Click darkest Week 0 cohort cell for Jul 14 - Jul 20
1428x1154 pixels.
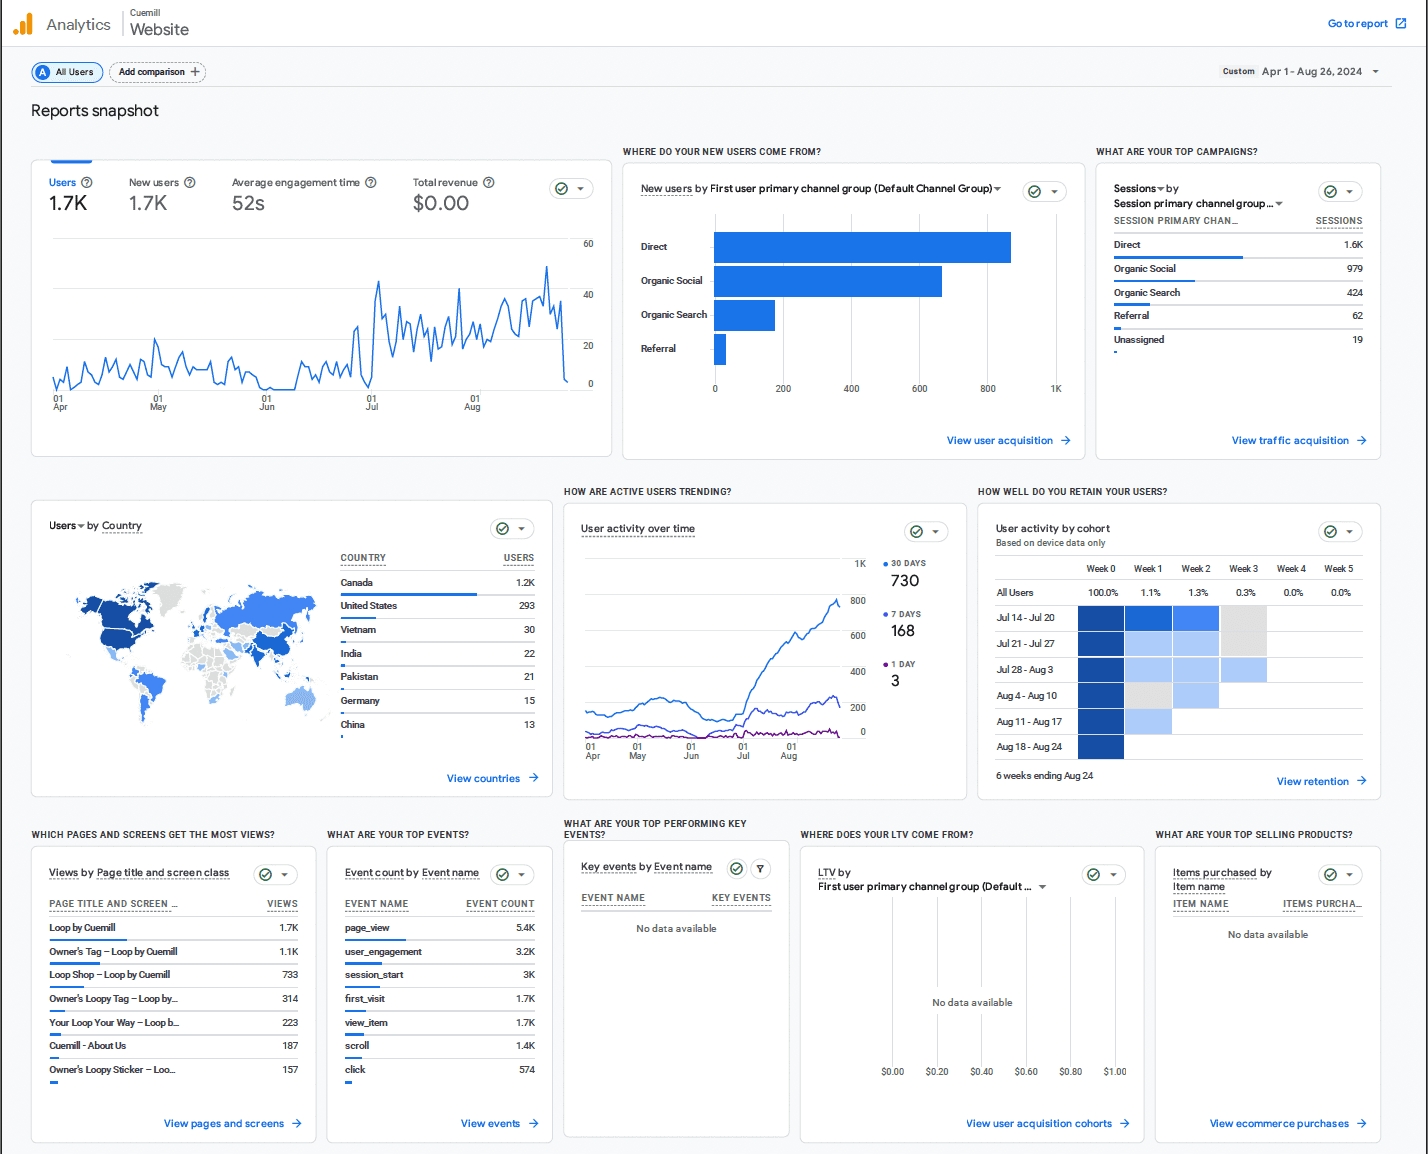1101,618
